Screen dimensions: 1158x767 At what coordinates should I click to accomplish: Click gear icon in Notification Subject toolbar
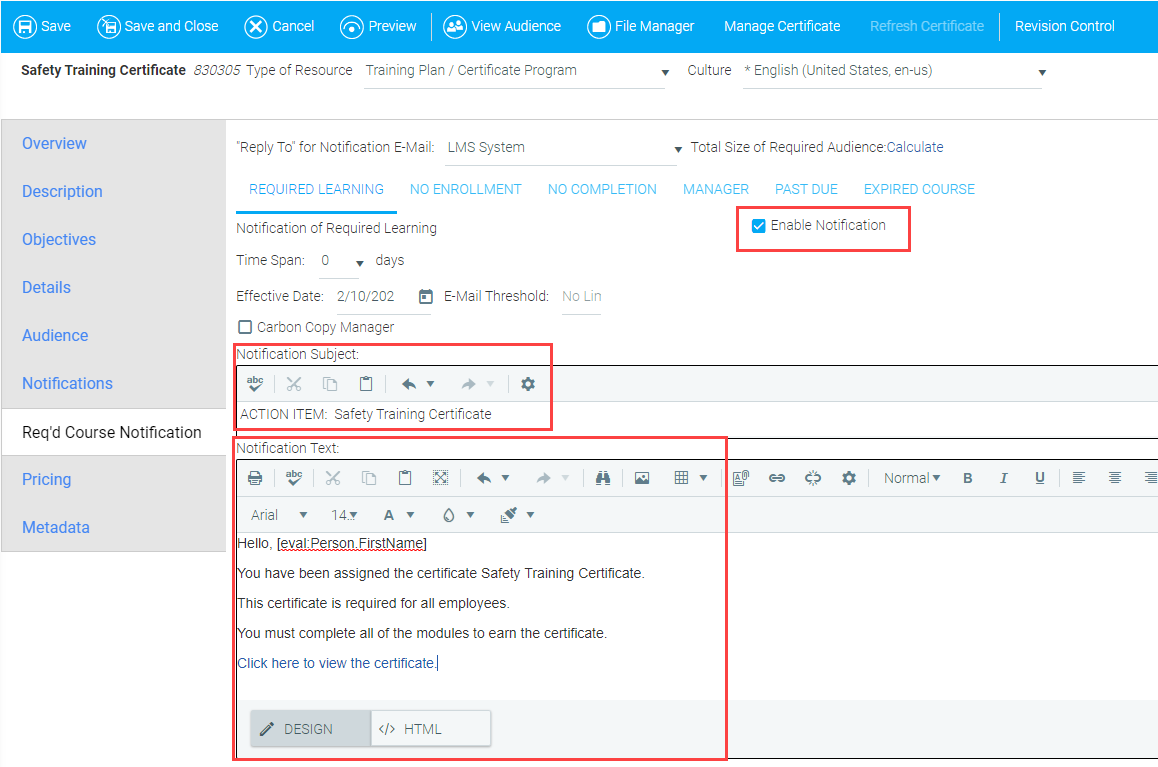528,384
